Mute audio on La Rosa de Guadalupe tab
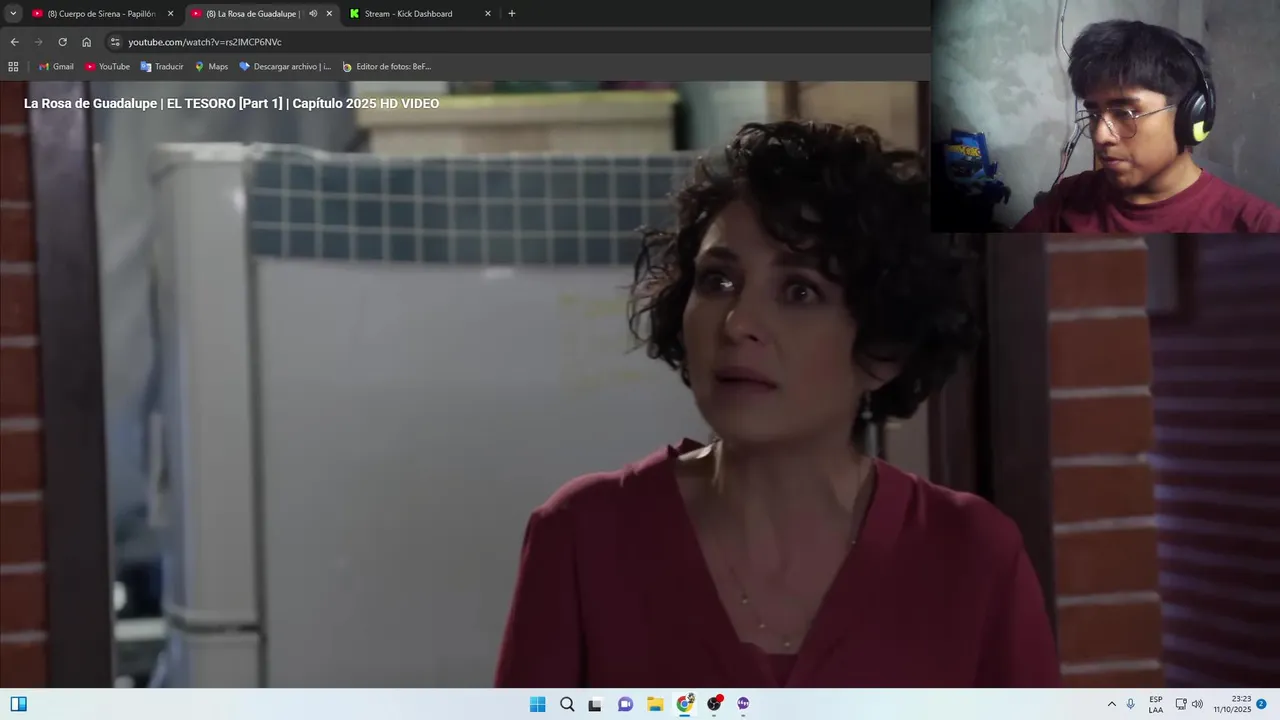This screenshot has width=1280, height=720. point(313,14)
